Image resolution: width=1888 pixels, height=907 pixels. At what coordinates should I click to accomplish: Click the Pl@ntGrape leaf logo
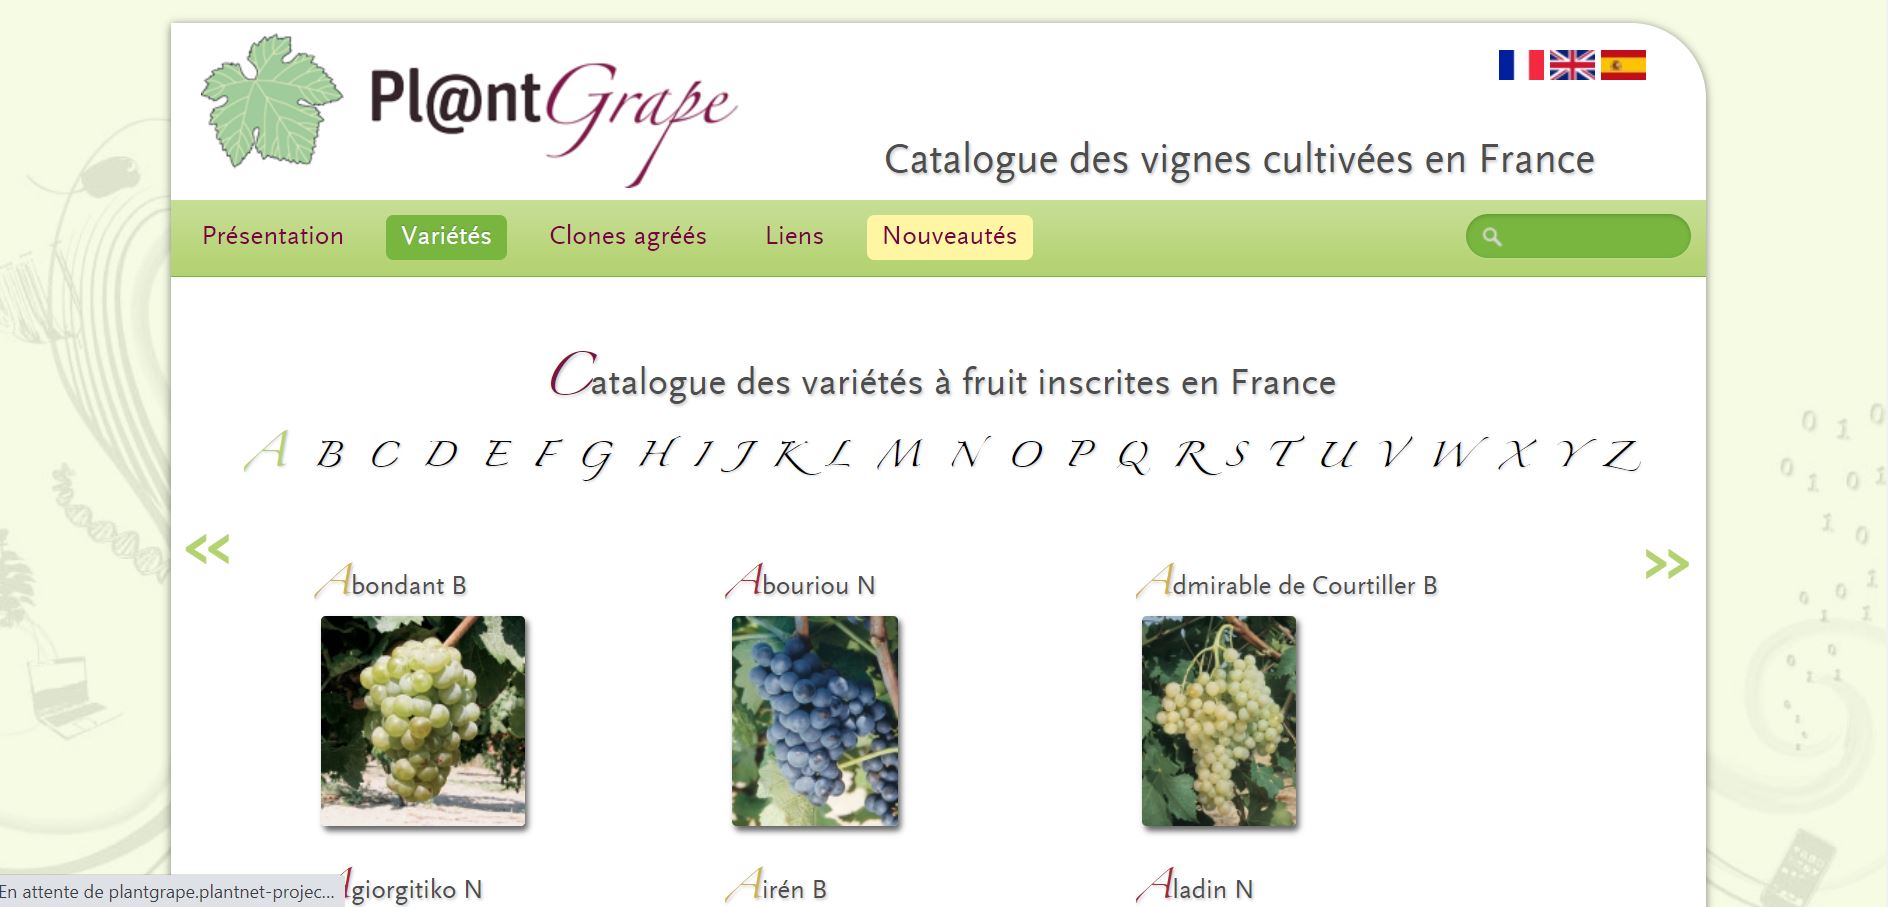[271, 101]
